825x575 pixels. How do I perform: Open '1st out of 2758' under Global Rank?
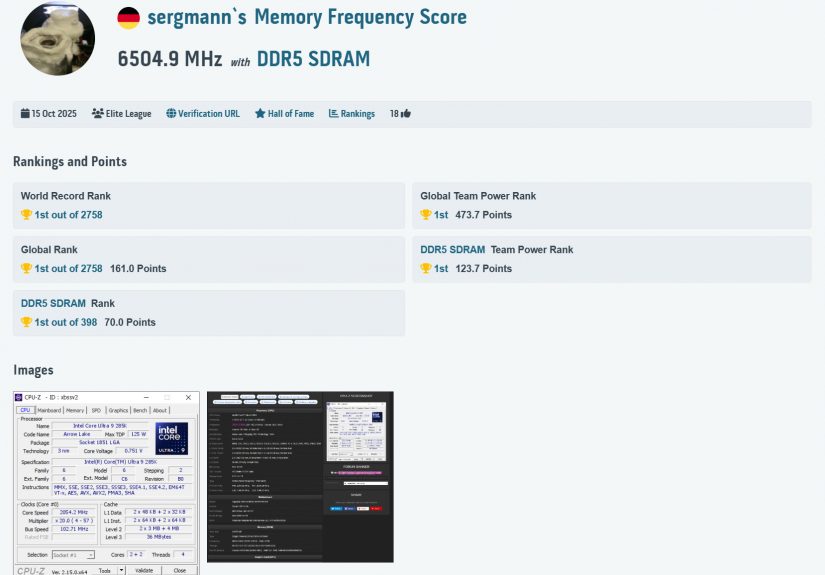68,269
